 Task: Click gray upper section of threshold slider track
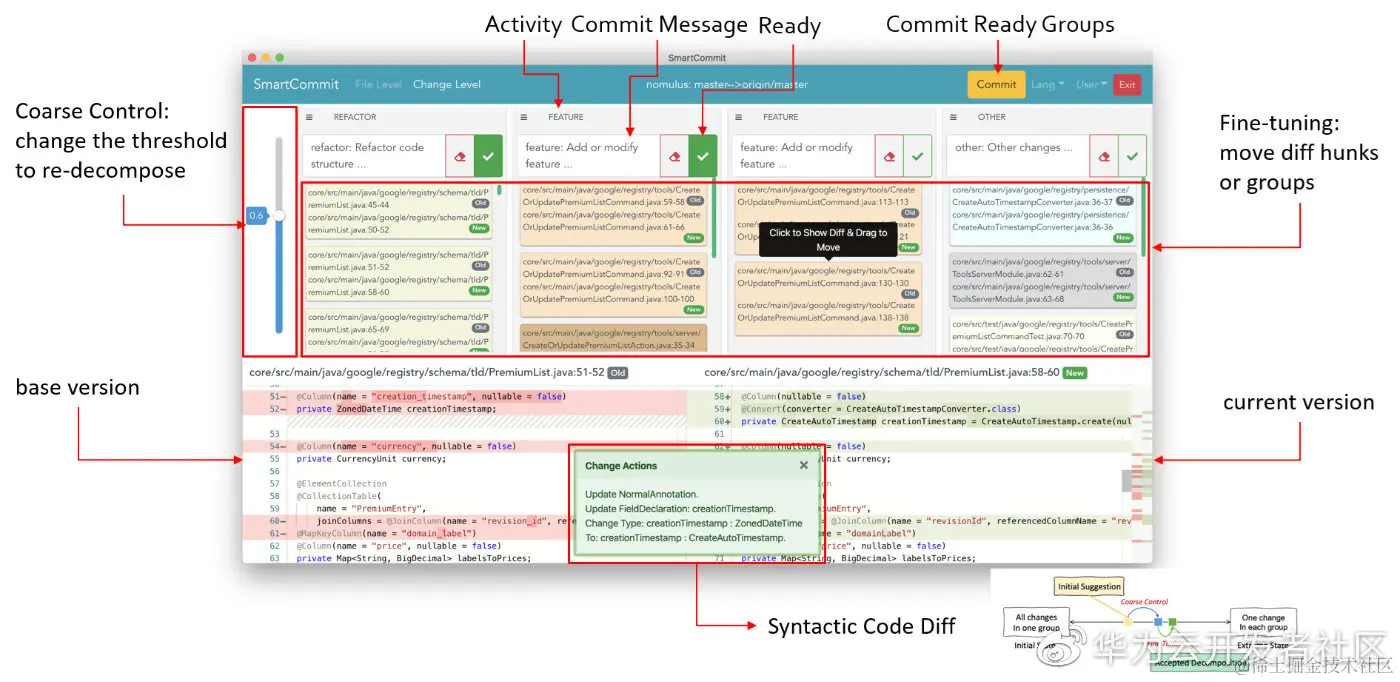279,172
